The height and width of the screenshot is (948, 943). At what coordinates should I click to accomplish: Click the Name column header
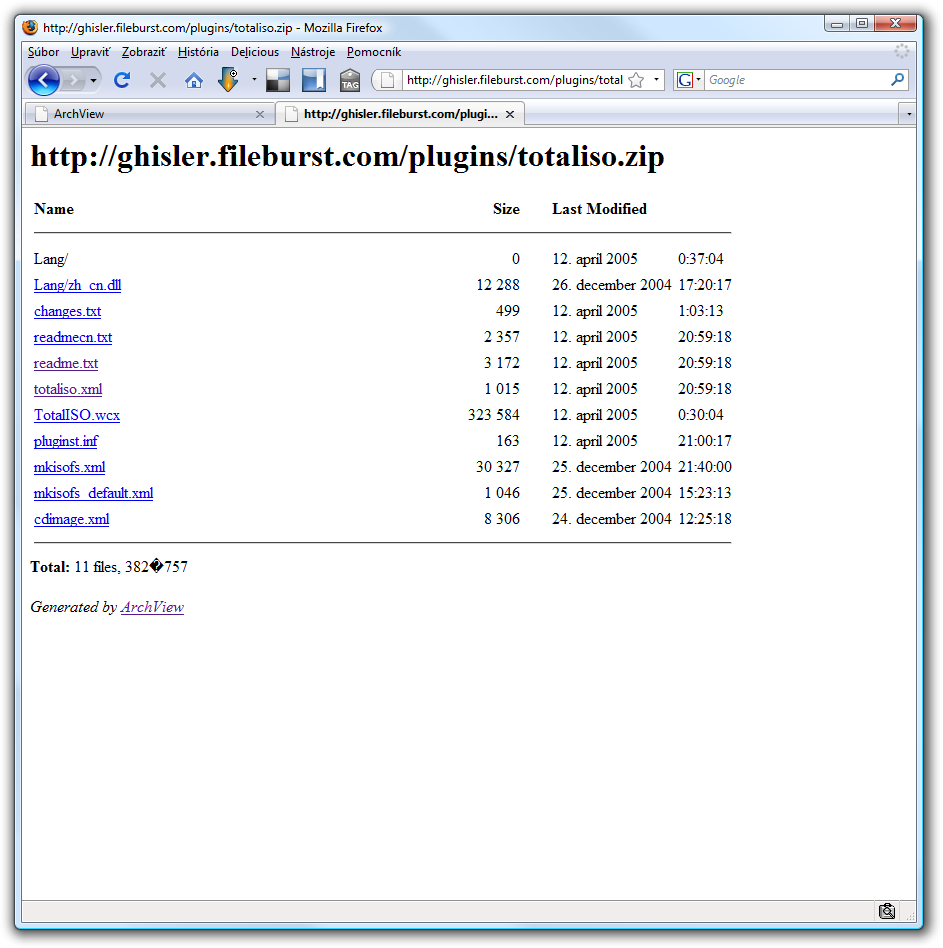(54, 209)
